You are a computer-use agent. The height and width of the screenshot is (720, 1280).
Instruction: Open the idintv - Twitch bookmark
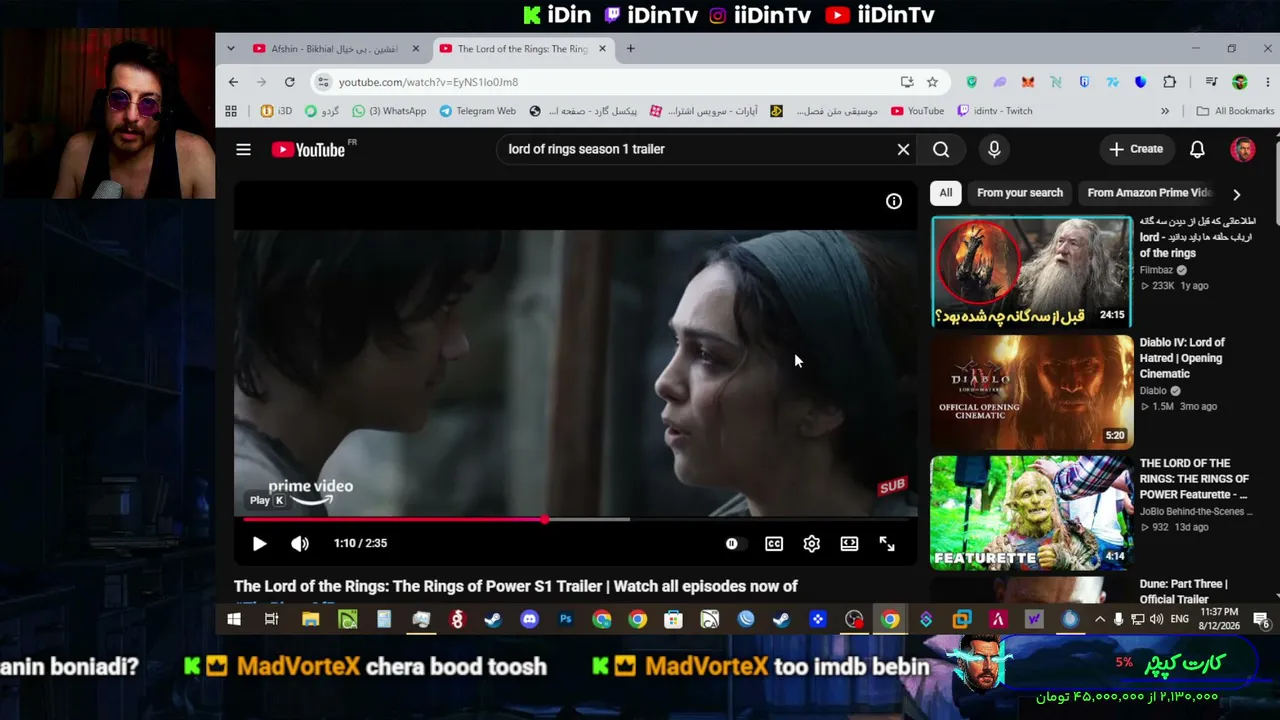click(995, 111)
